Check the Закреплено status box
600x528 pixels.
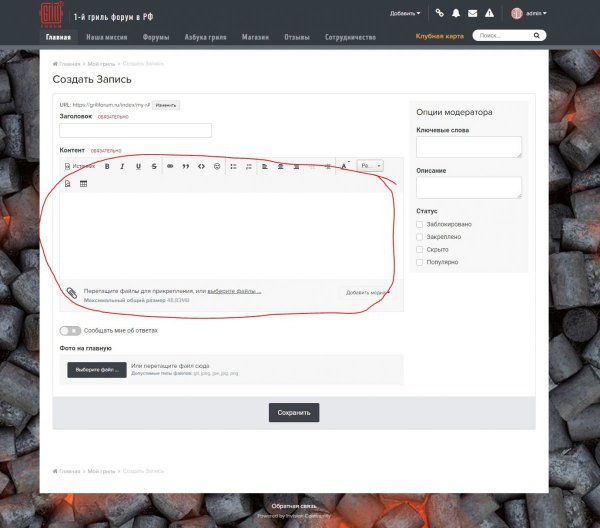pos(421,237)
